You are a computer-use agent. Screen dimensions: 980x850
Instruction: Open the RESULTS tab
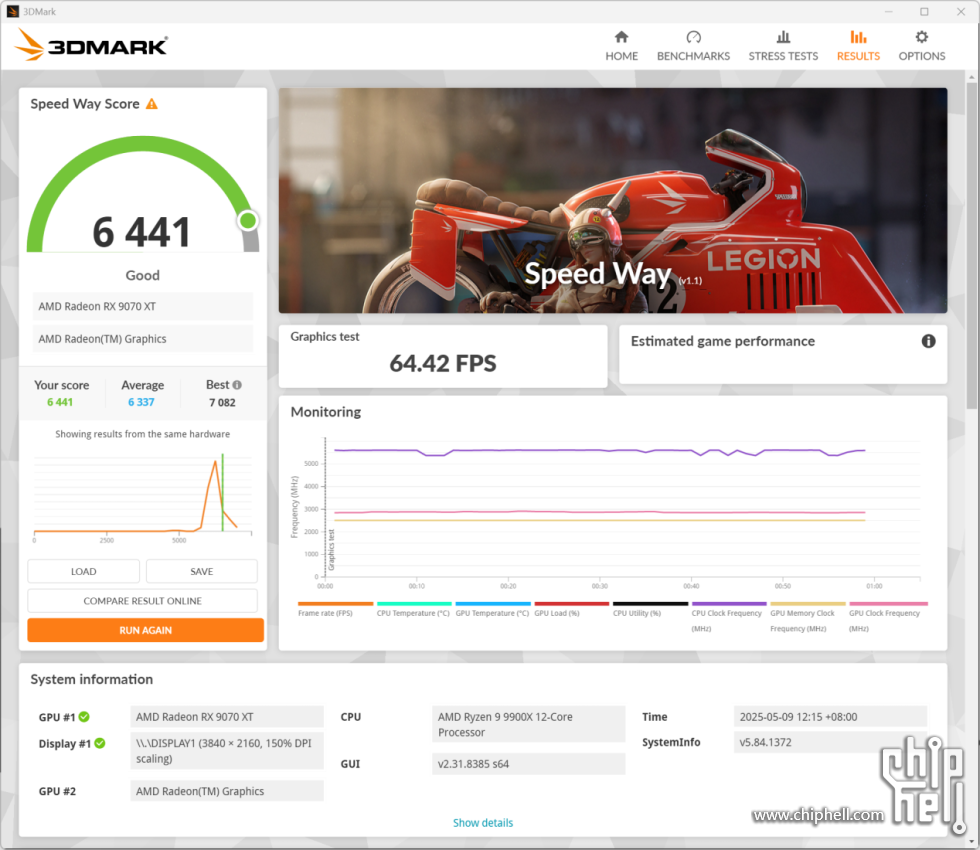[858, 46]
